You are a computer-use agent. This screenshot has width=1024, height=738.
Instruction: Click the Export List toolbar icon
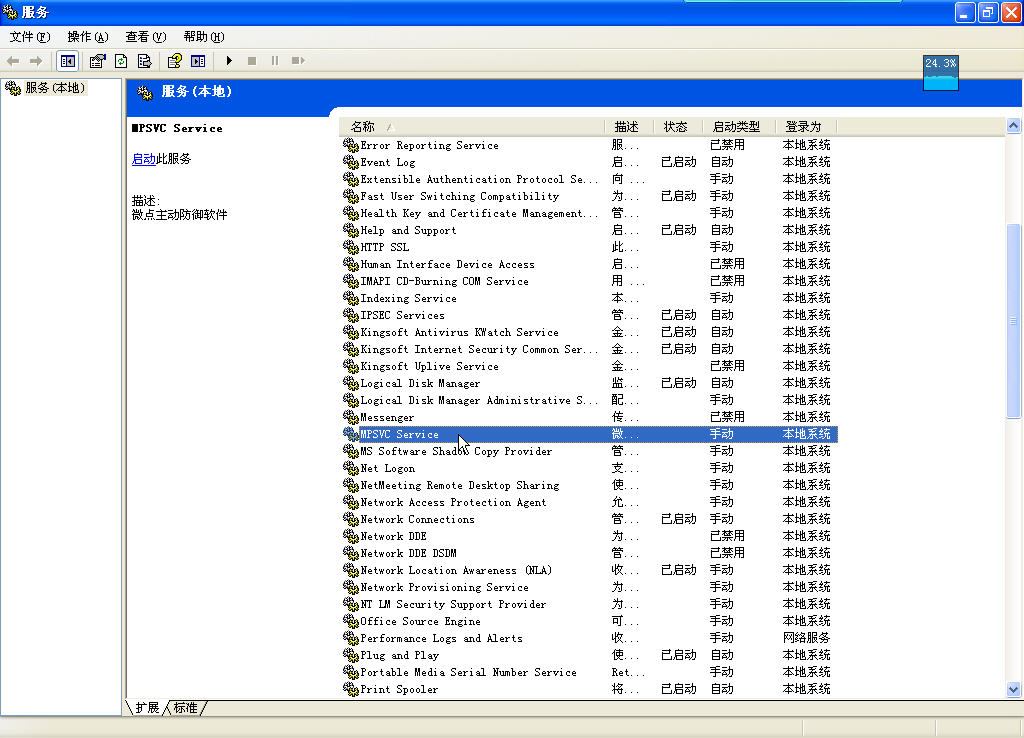pyautogui.click(x=144, y=61)
